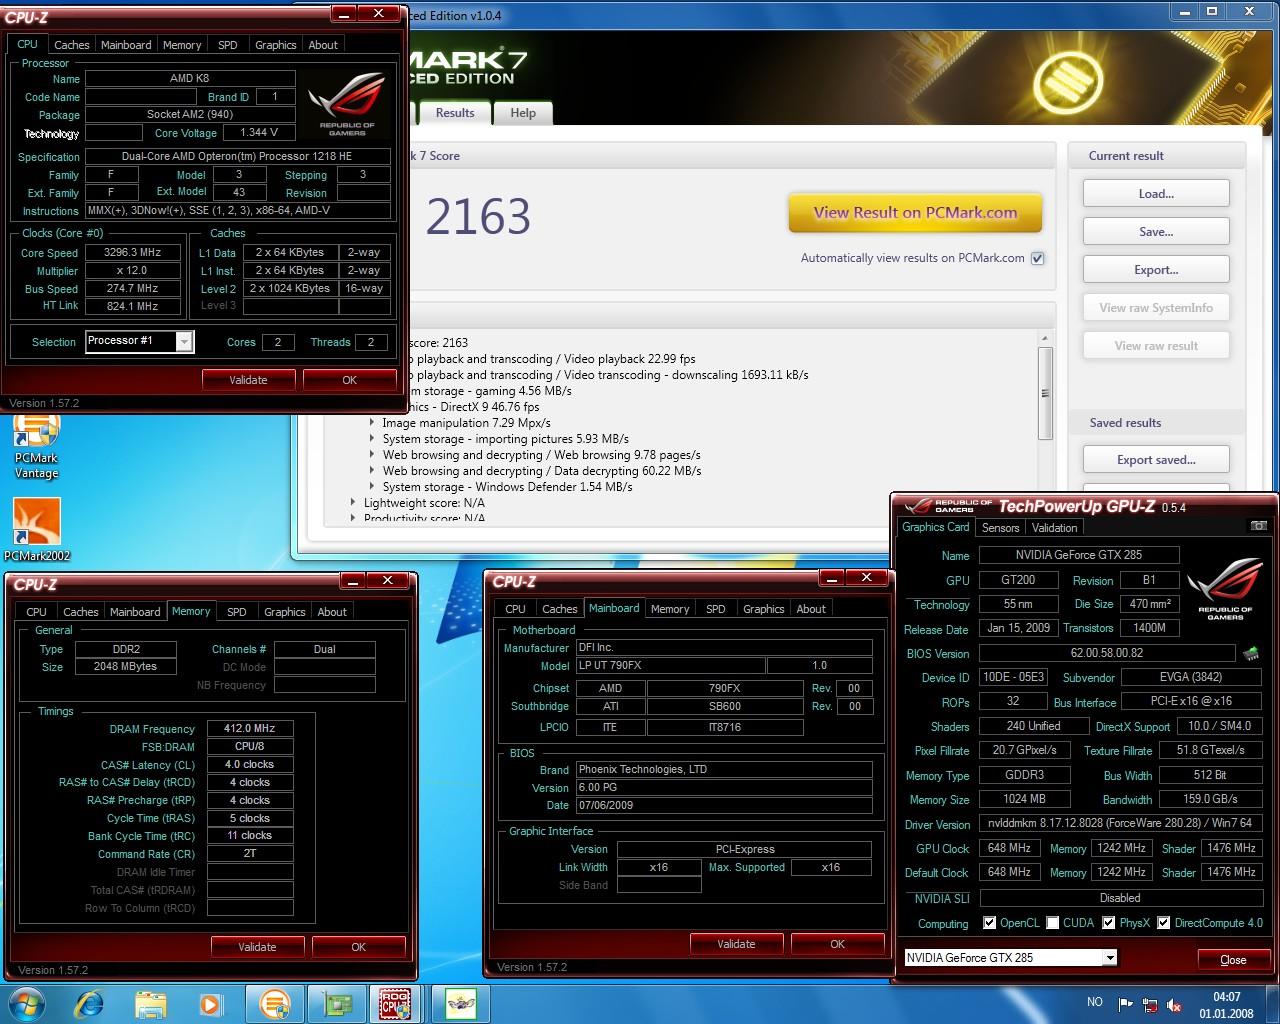Click the Core Speed 3296.3 MHz value
Image resolution: width=1280 pixels, height=1024 pixels.
click(x=133, y=253)
